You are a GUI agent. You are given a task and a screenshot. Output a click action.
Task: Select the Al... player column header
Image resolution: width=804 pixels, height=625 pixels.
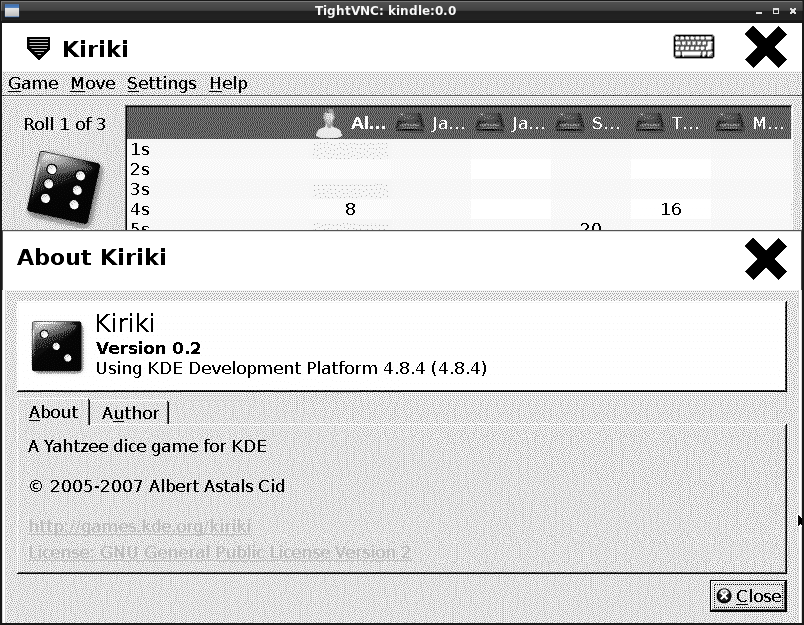coord(351,123)
